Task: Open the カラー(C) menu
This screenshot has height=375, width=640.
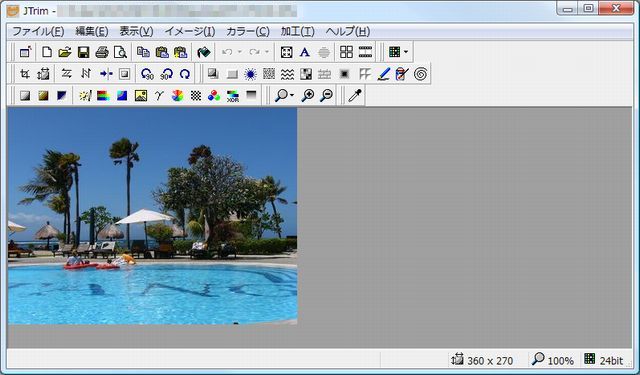Action: (x=248, y=31)
